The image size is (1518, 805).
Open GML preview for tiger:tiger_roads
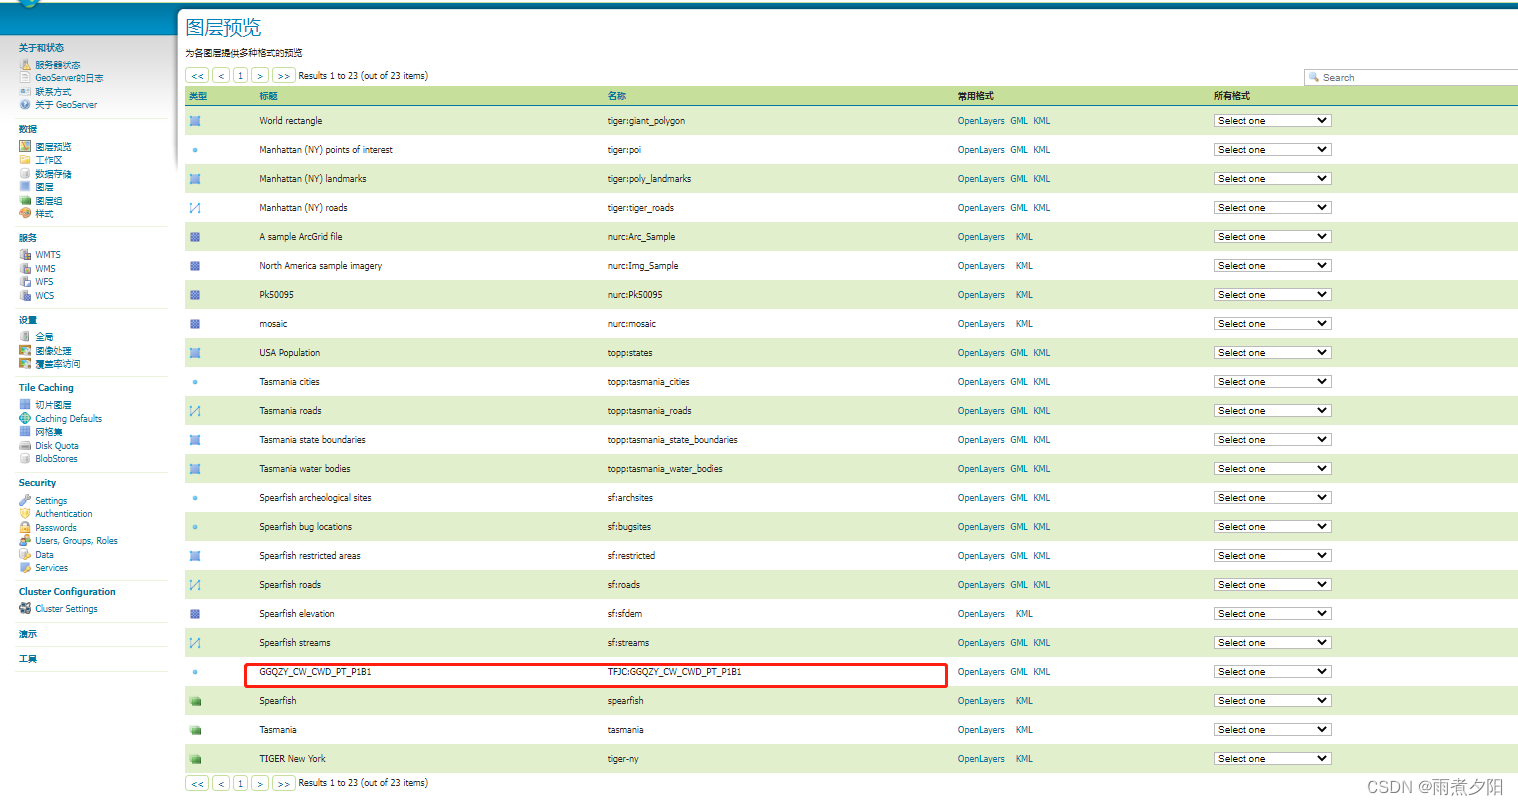1019,208
